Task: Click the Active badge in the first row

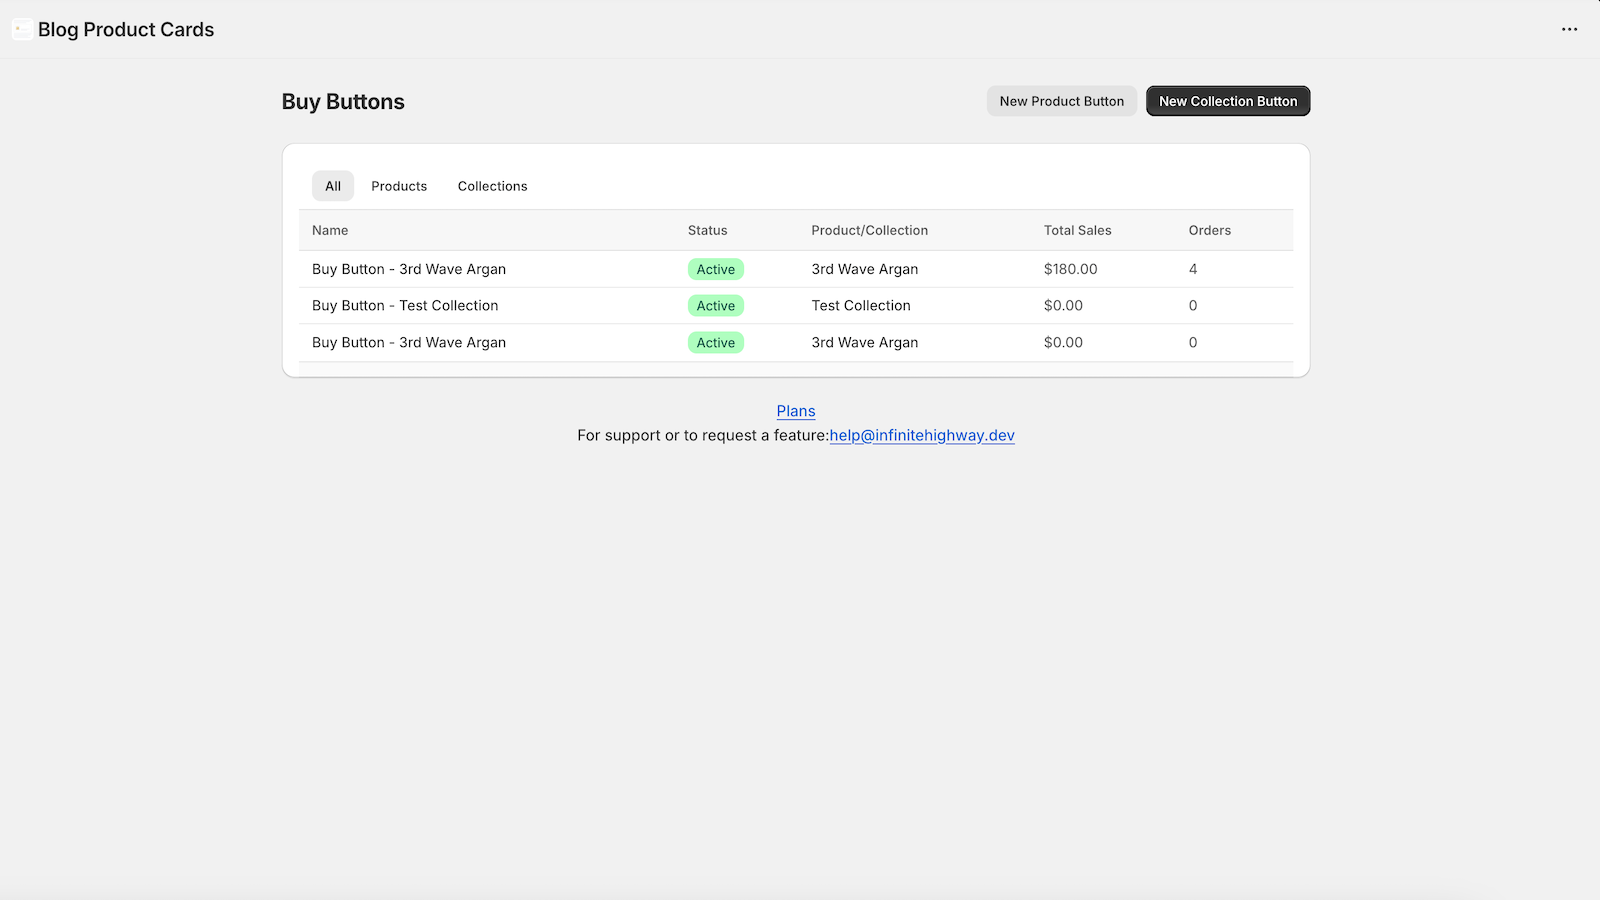Action: (715, 269)
